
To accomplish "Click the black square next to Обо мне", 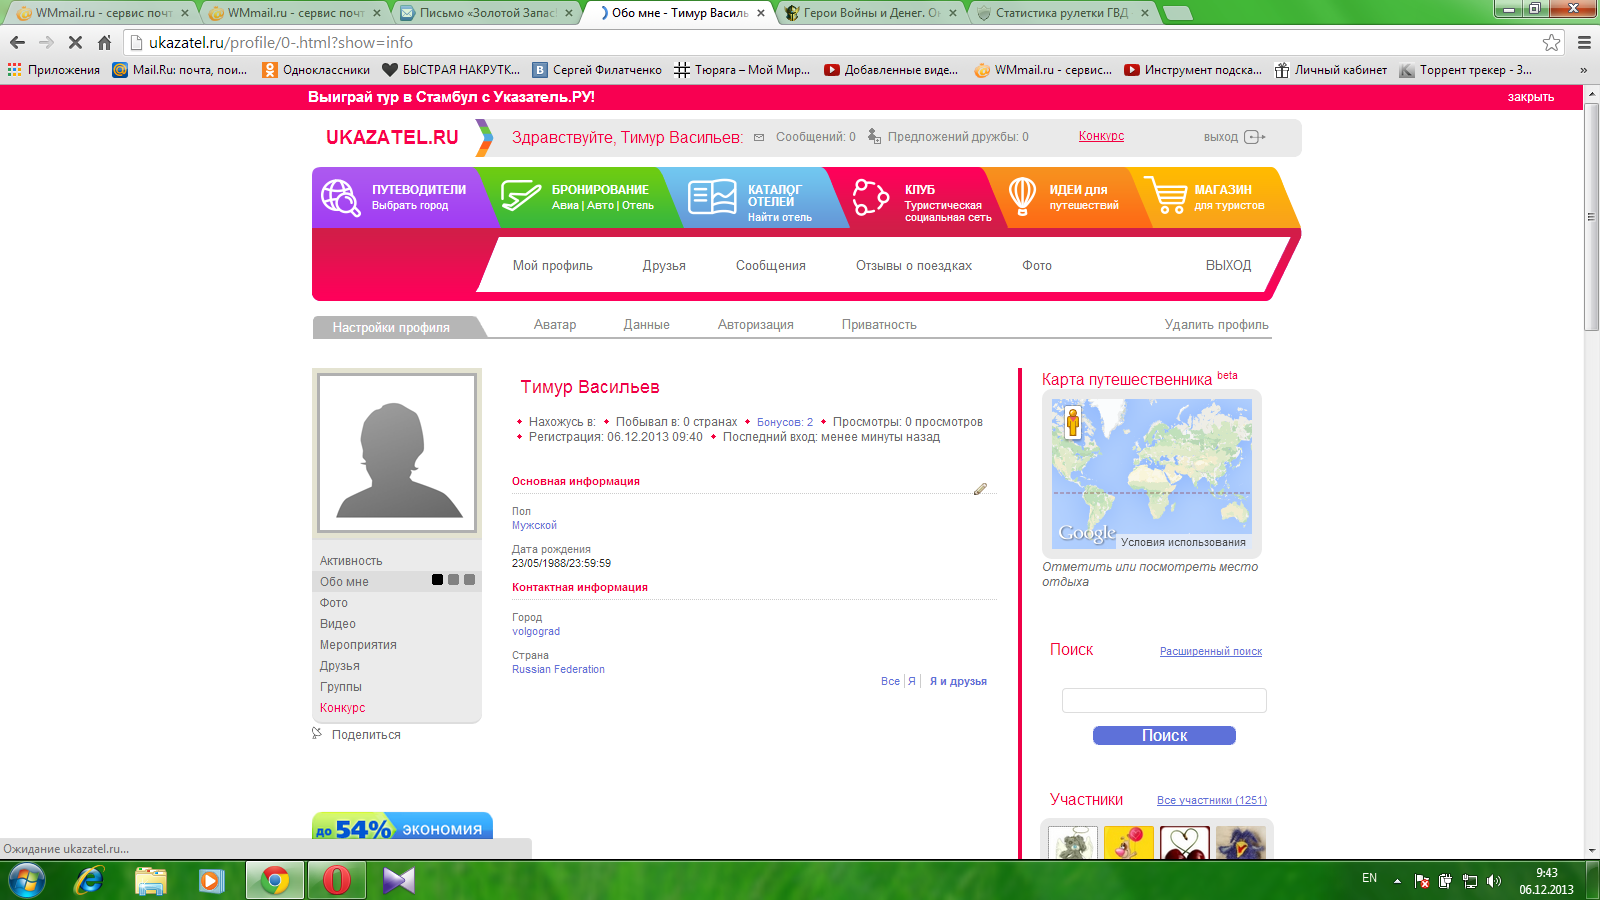I will [437, 580].
